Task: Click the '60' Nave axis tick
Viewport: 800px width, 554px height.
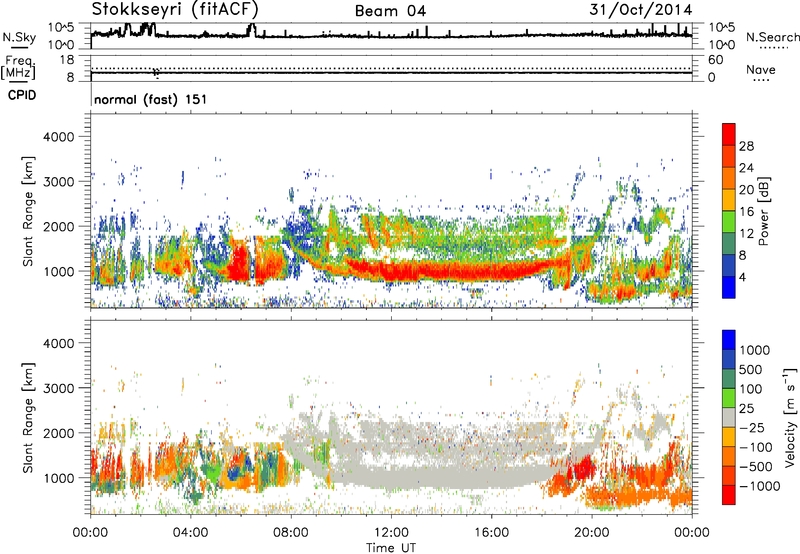Action: [715, 60]
